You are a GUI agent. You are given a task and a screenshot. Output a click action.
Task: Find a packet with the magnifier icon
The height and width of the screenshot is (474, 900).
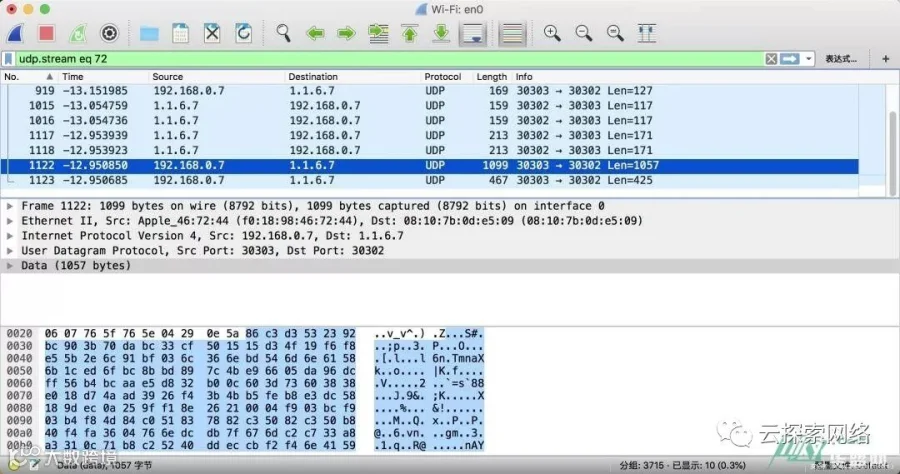click(283, 33)
